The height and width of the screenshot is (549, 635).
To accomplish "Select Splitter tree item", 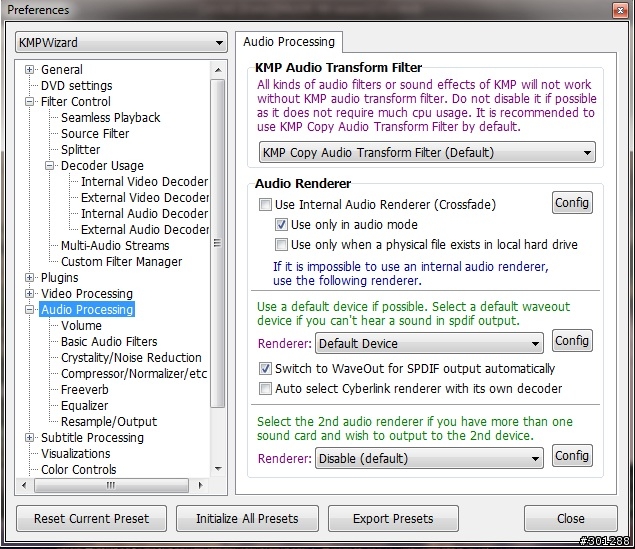I will 81,150.
